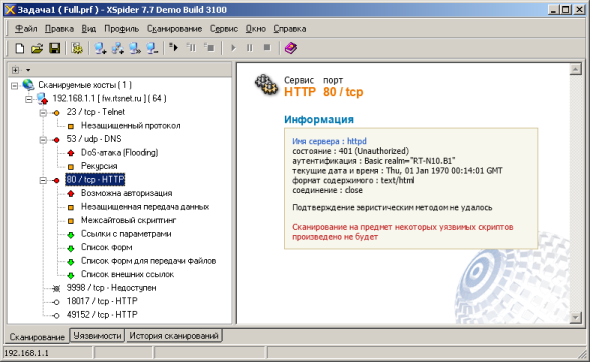Viewport: 590px width, 362px height.
Task: Click the Pause scanning button
Action: [x=250, y=48]
